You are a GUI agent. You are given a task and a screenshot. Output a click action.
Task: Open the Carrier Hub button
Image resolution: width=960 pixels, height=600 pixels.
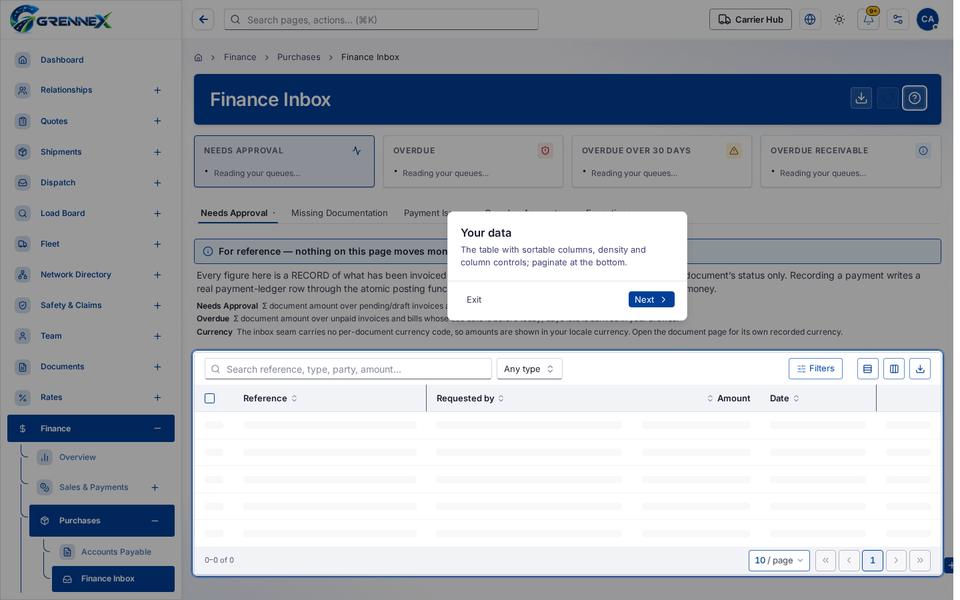[750, 20]
